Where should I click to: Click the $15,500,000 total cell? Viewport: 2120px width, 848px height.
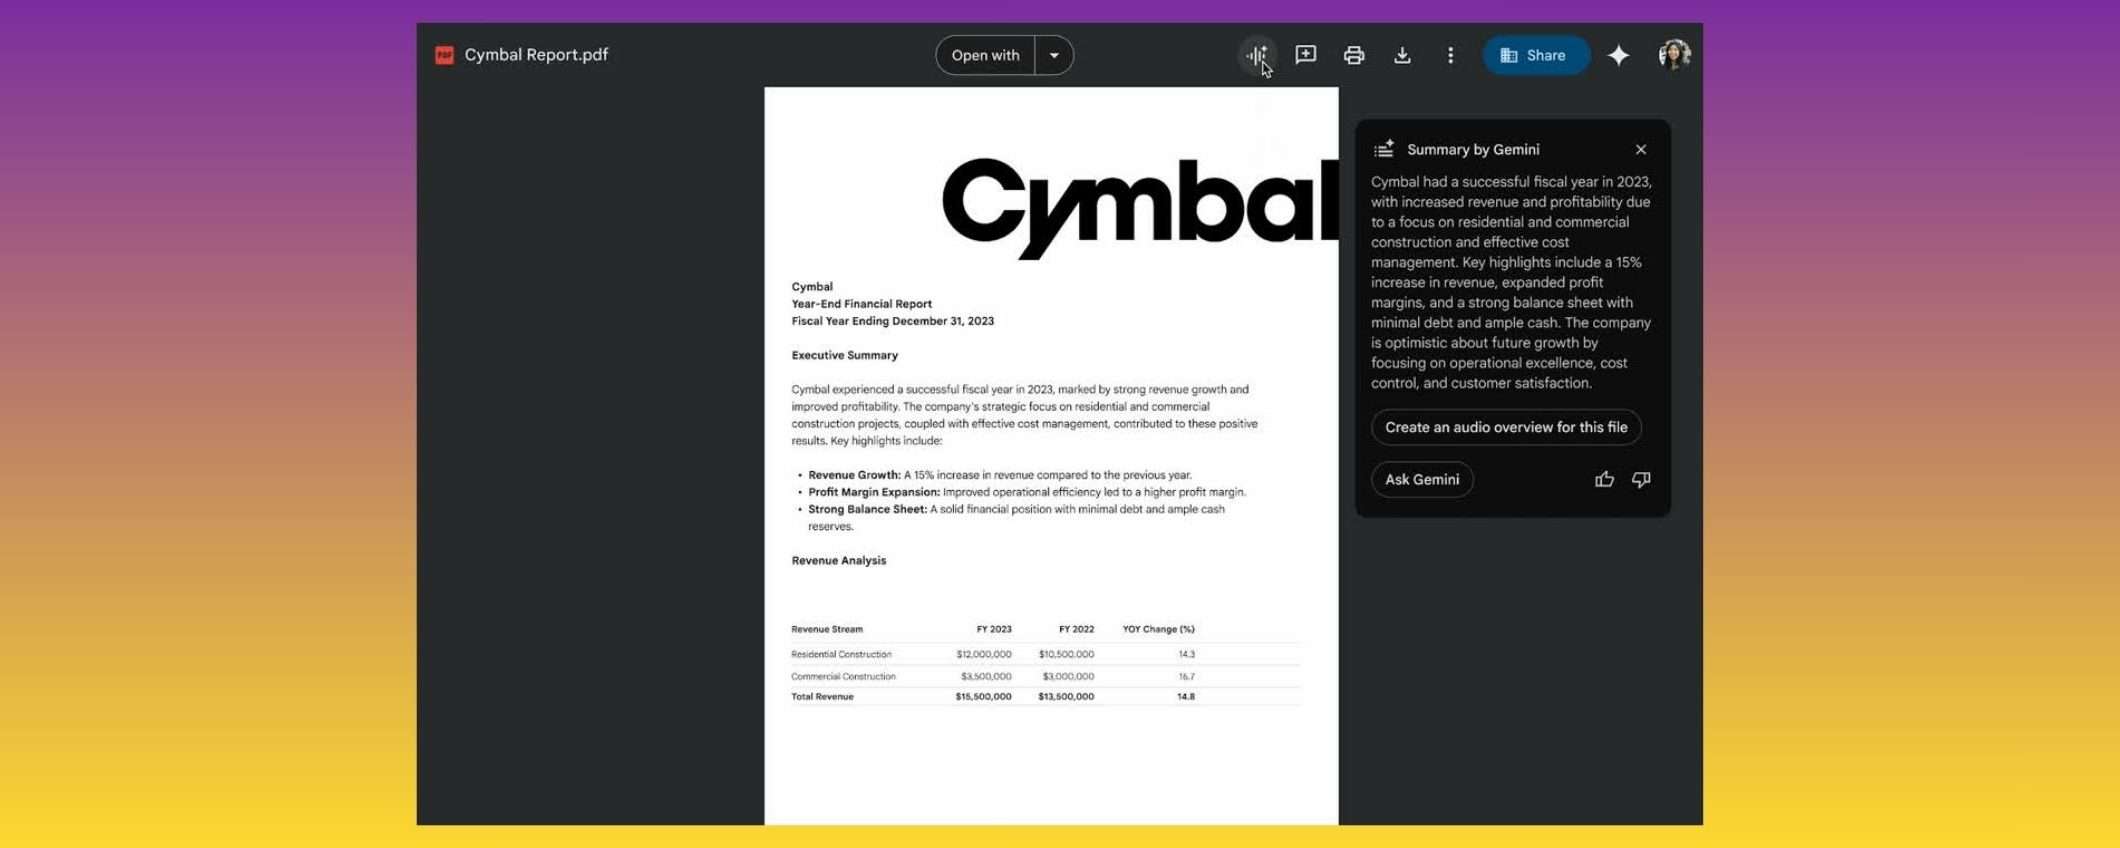[x=983, y=696]
